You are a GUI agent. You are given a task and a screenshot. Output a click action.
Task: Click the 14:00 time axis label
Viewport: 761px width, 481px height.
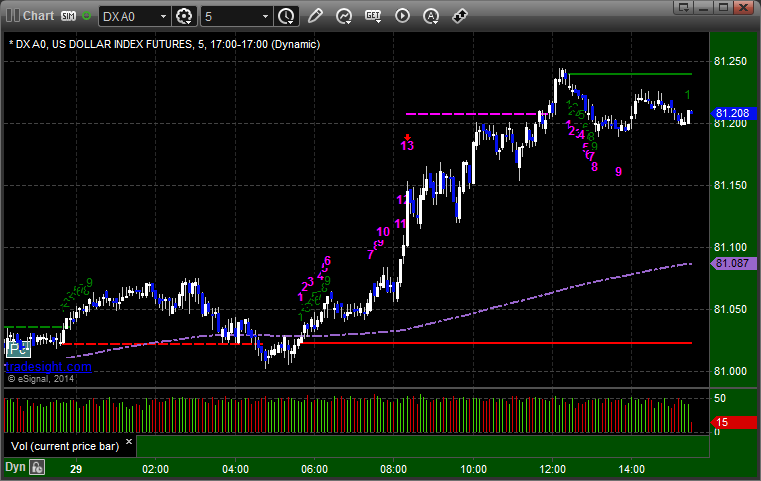pyautogui.click(x=631, y=469)
